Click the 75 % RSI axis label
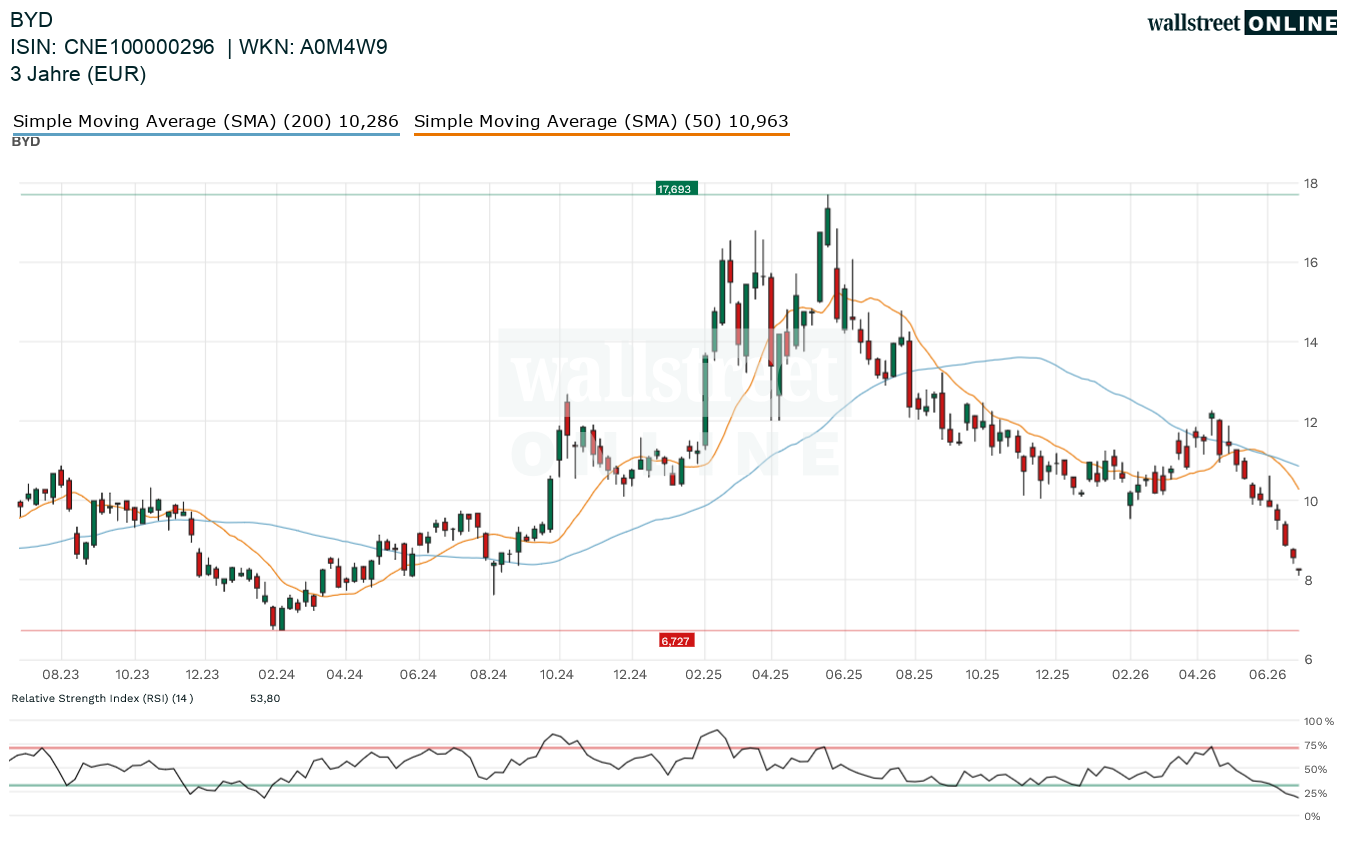1349x843 pixels. tap(1315, 746)
